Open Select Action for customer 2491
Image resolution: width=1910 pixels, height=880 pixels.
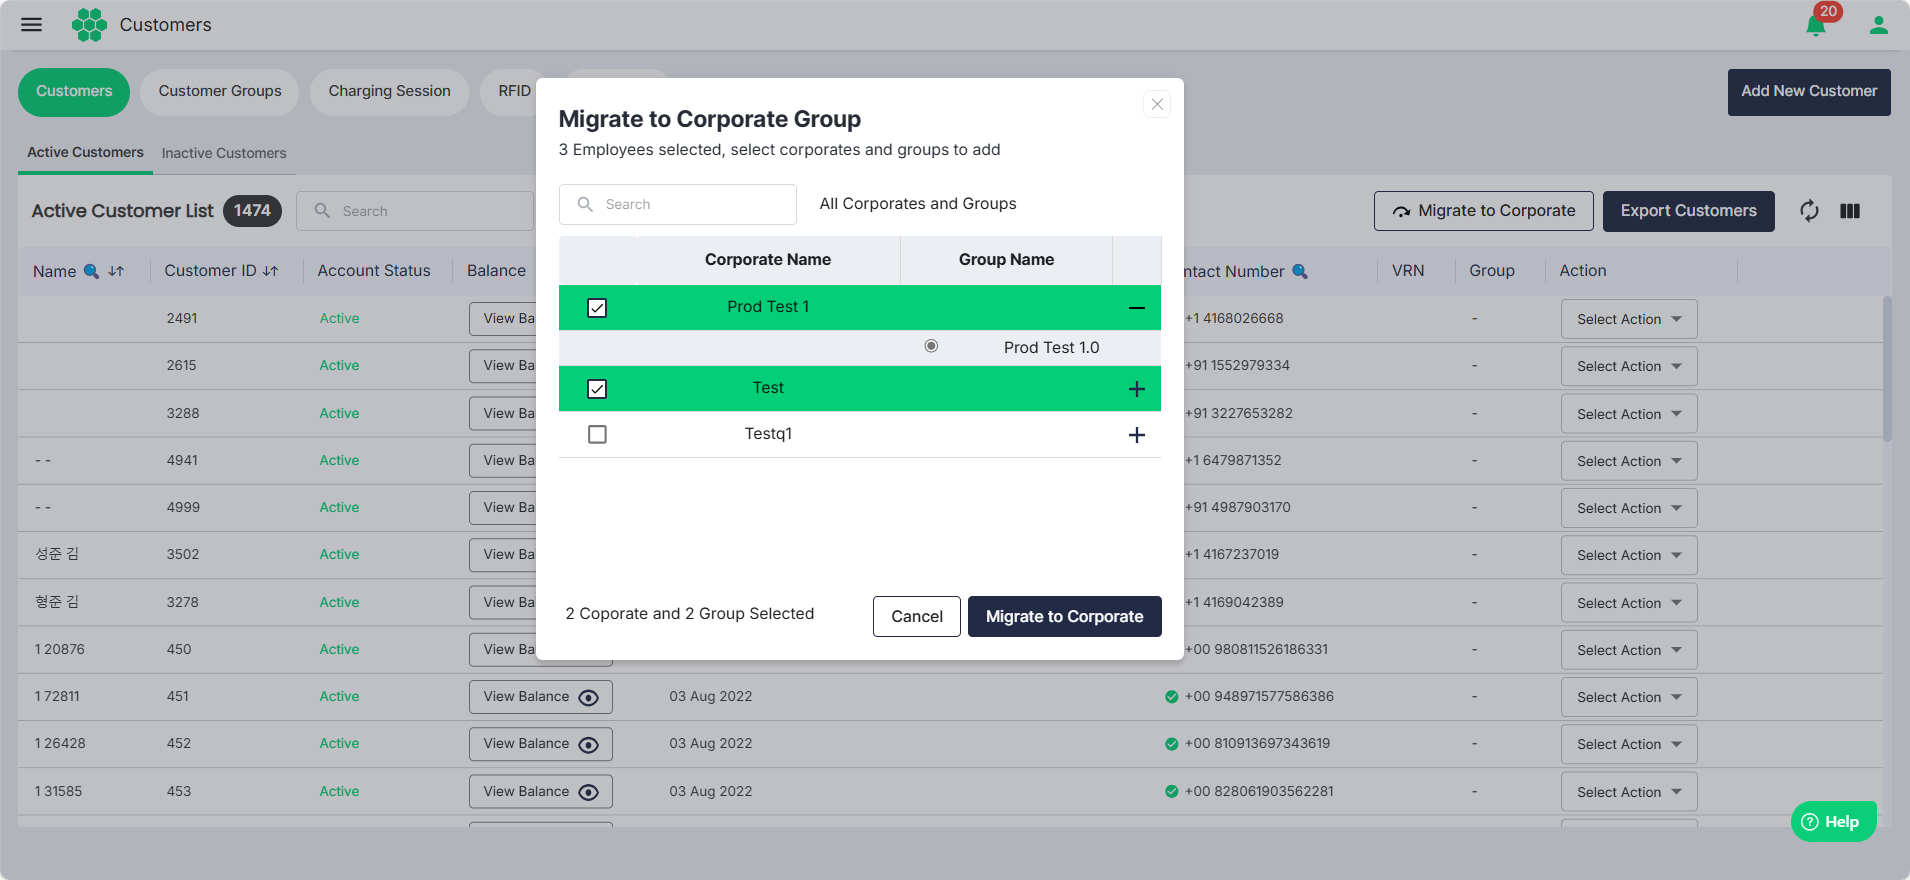(1629, 319)
